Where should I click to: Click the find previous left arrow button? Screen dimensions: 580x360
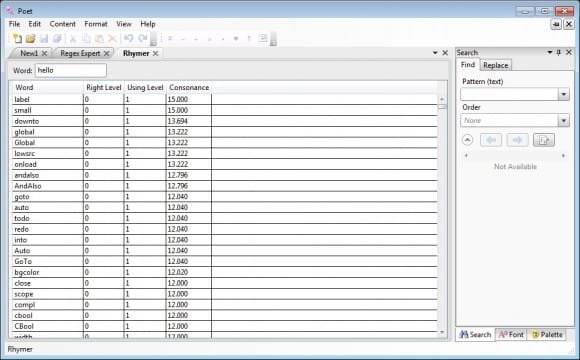tap(491, 140)
